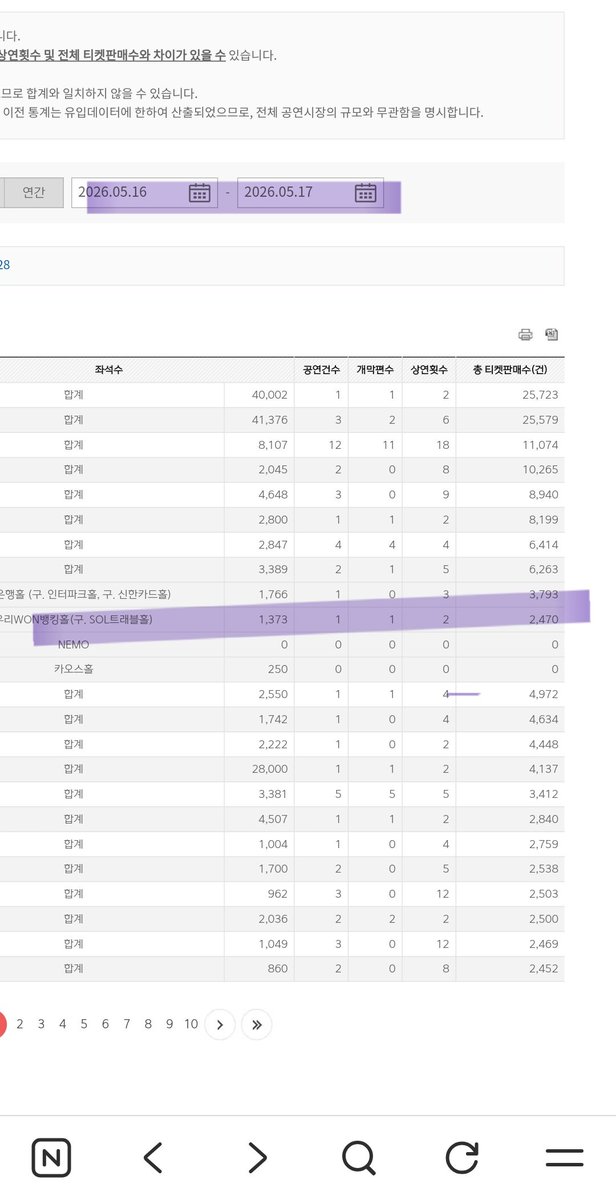The image size is (616, 1200).
Task: Tap the Naver home N icon
Action: pyautogui.click(x=51, y=1158)
